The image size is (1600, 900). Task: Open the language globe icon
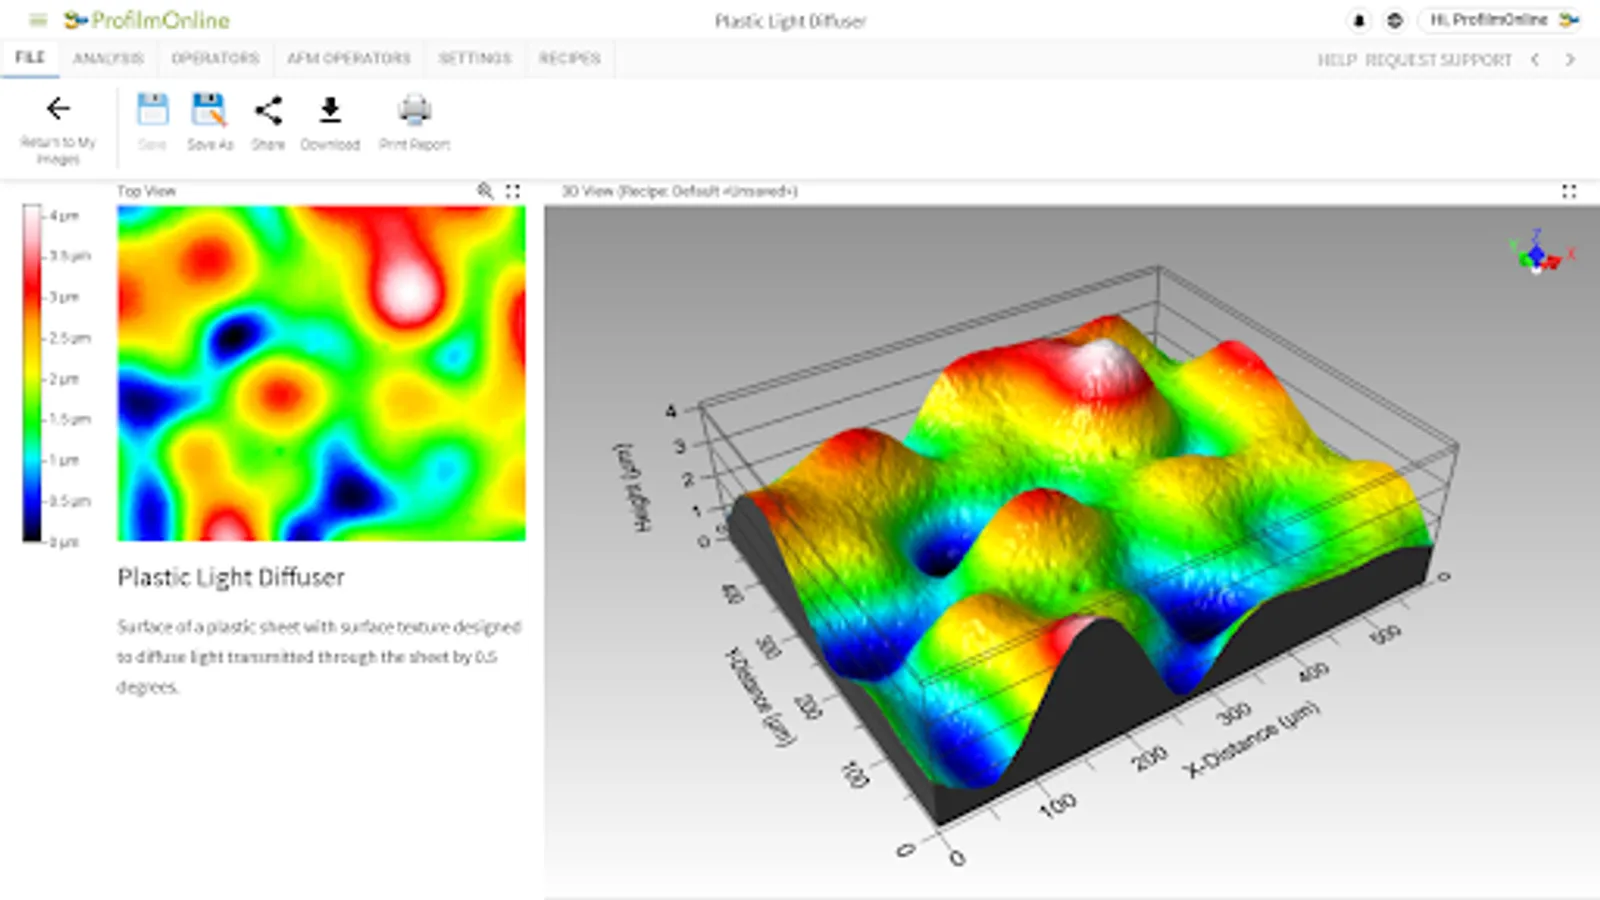[x=1395, y=20]
